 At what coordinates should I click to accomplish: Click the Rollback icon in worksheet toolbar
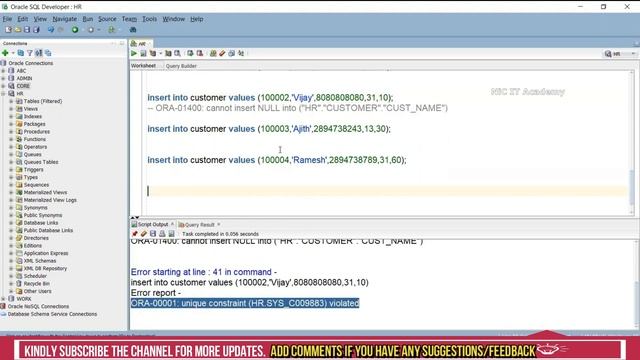200,53
